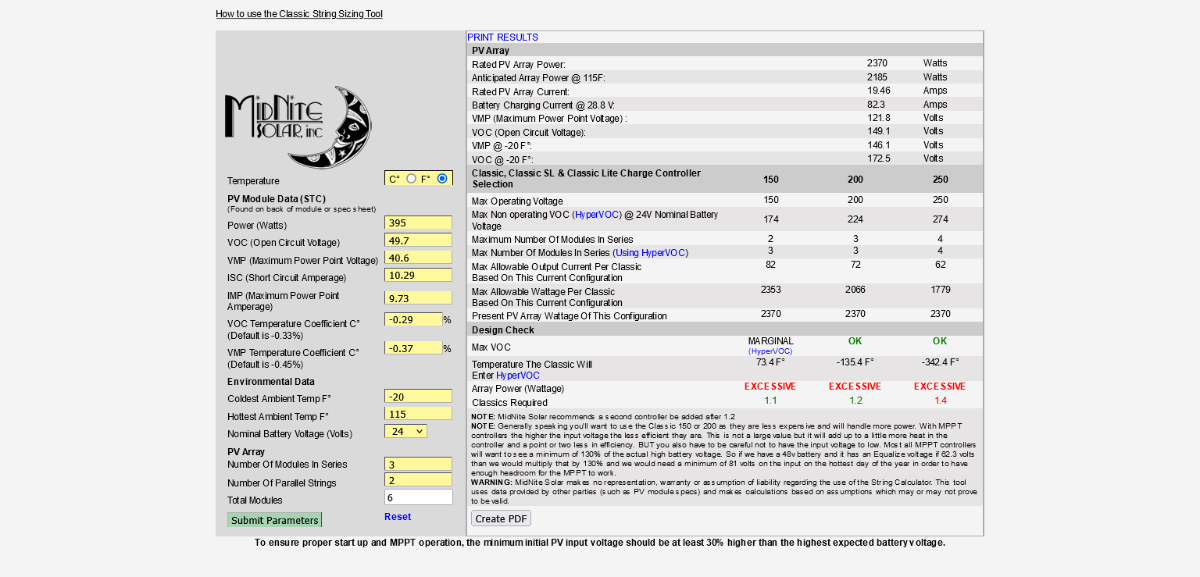Viewport: 1200px width, 577px height.
Task: Click the MidNite Solar moon logo
Action: 298,127
